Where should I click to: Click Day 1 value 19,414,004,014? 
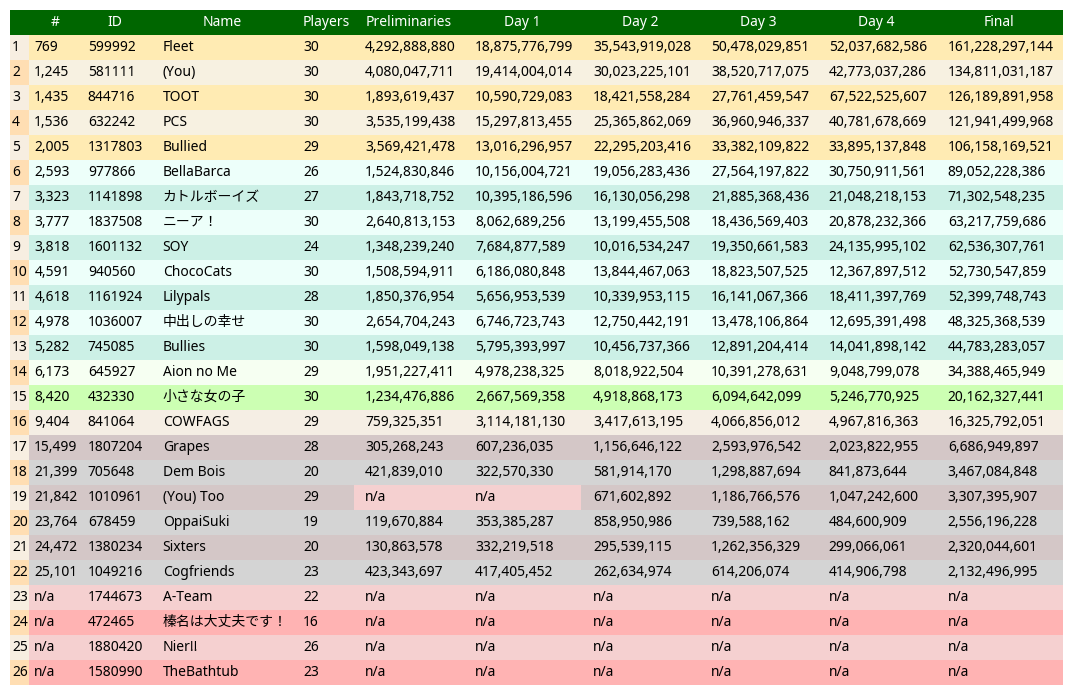tap(524, 71)
